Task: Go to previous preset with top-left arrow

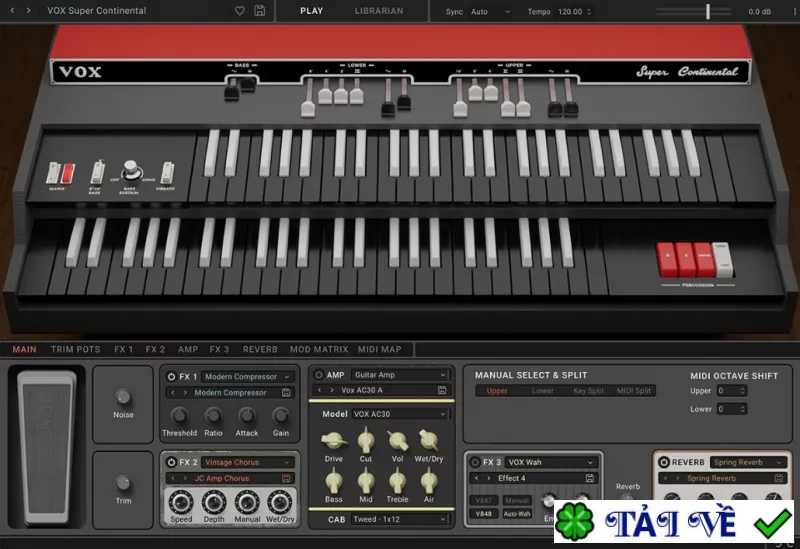Action: click(13, 11)
